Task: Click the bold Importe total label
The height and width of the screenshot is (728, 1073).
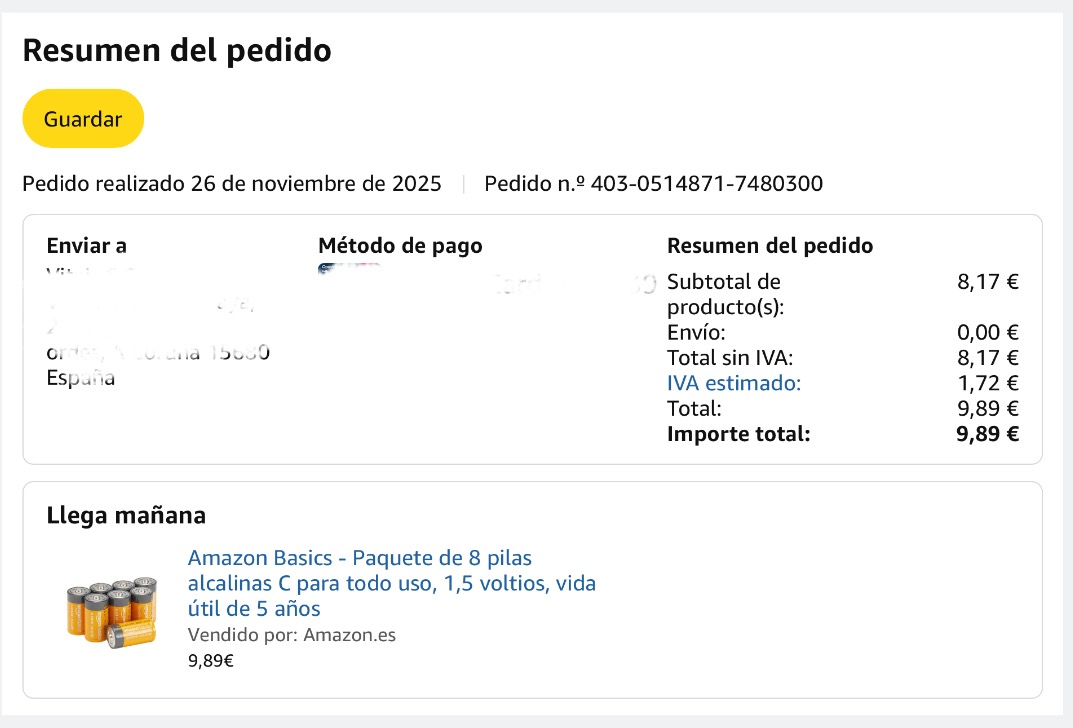Action: click(738, 434)
